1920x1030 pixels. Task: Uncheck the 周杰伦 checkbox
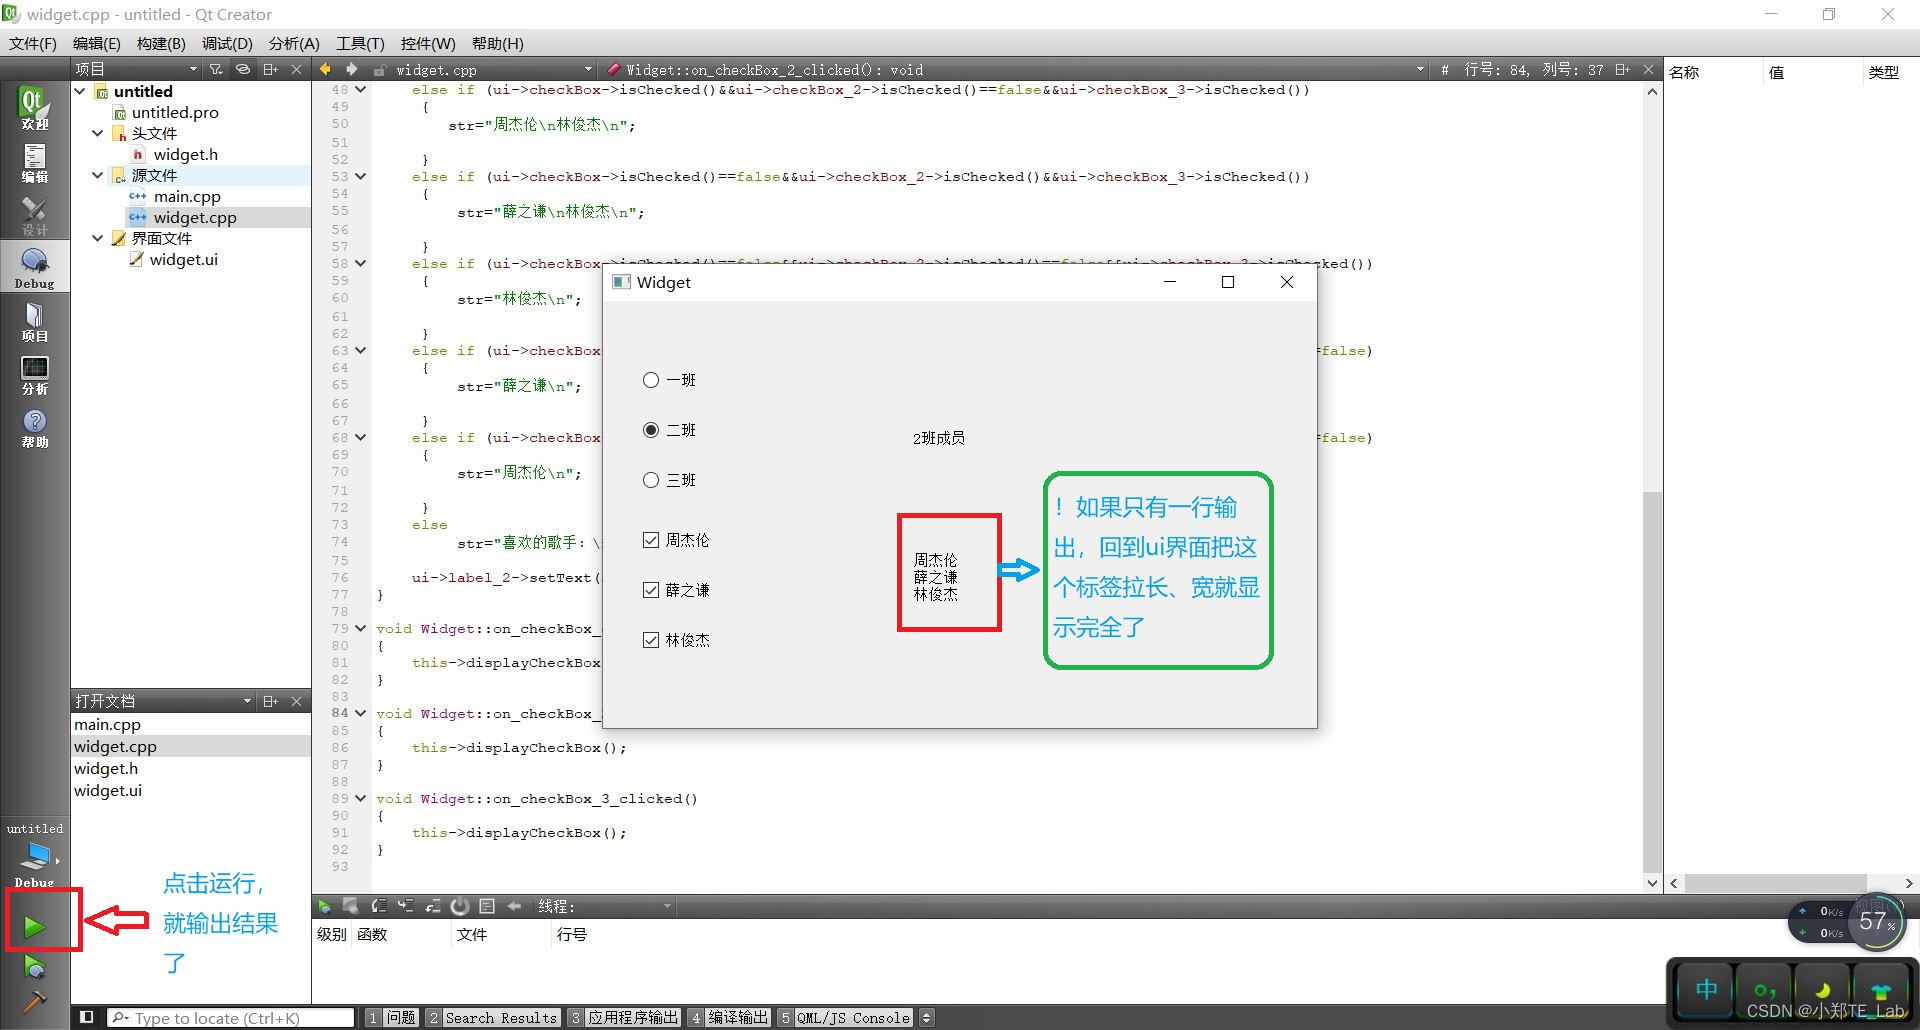tap(650, 539)
